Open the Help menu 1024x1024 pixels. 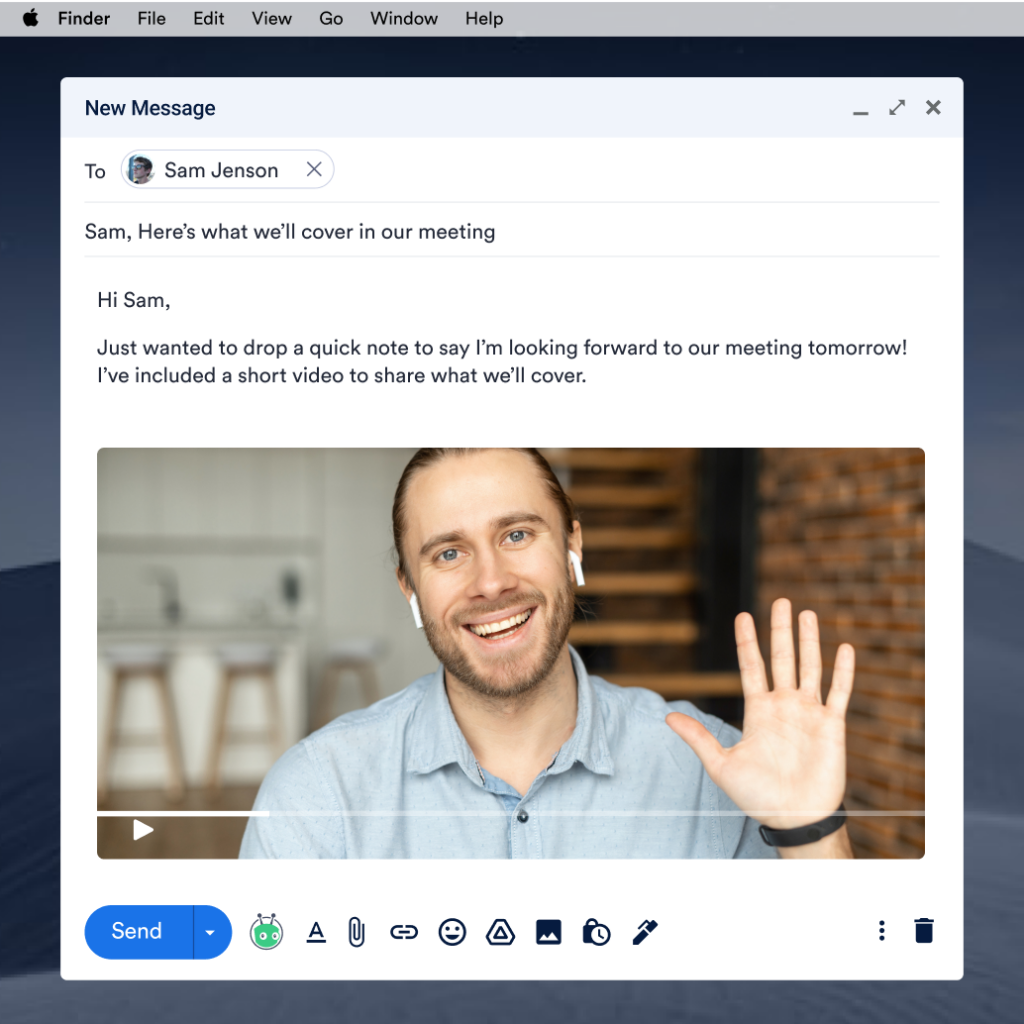(x=484, y=18)
